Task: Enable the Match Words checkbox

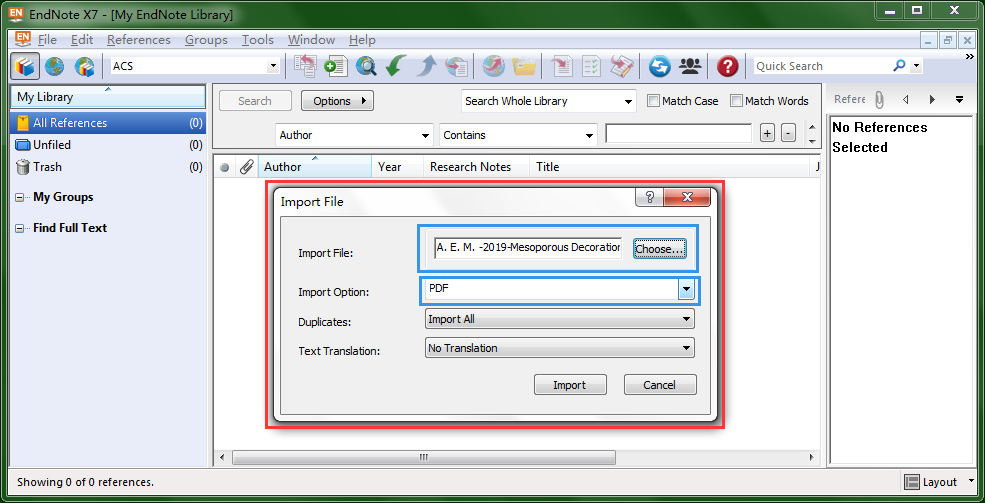Action: point(736,100)
